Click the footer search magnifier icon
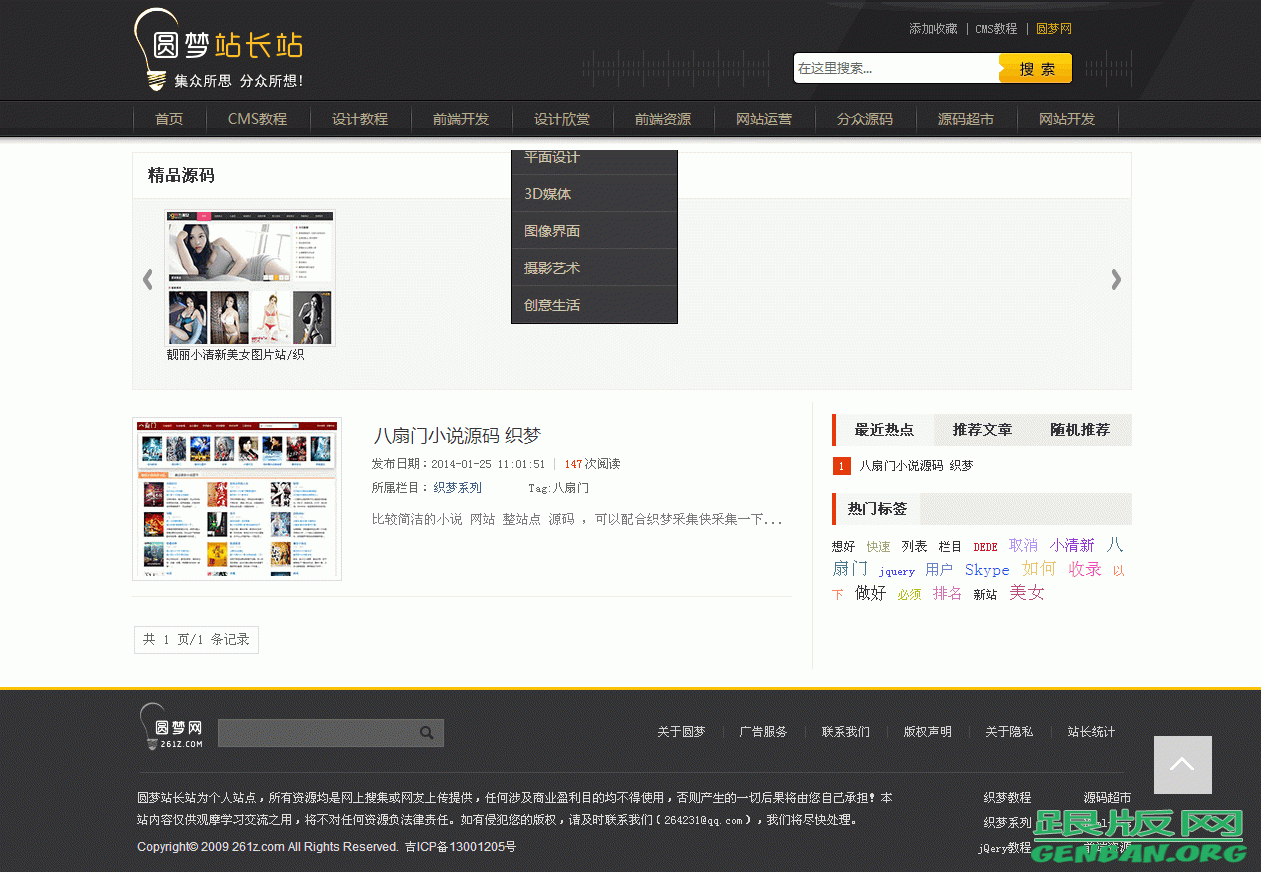This screenshot has width=1261, height=873. (427, 733)
